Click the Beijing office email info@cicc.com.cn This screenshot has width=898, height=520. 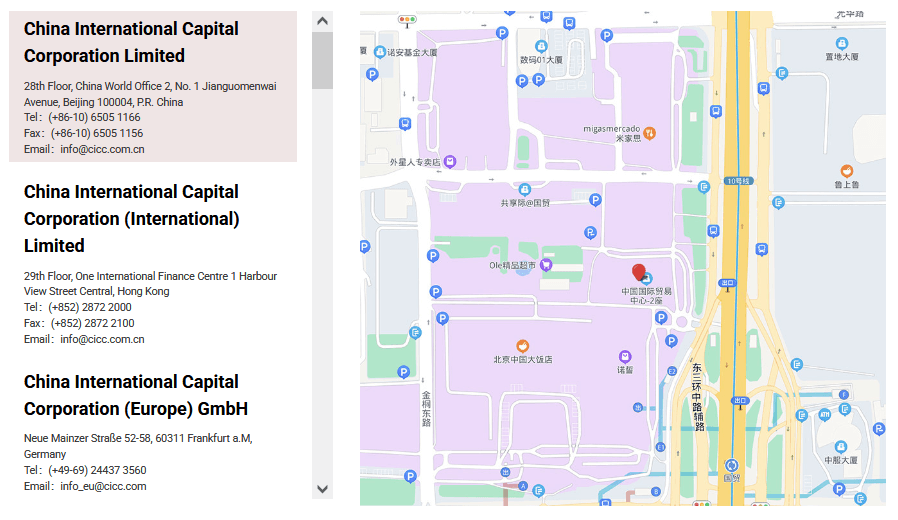pos(103,149)
